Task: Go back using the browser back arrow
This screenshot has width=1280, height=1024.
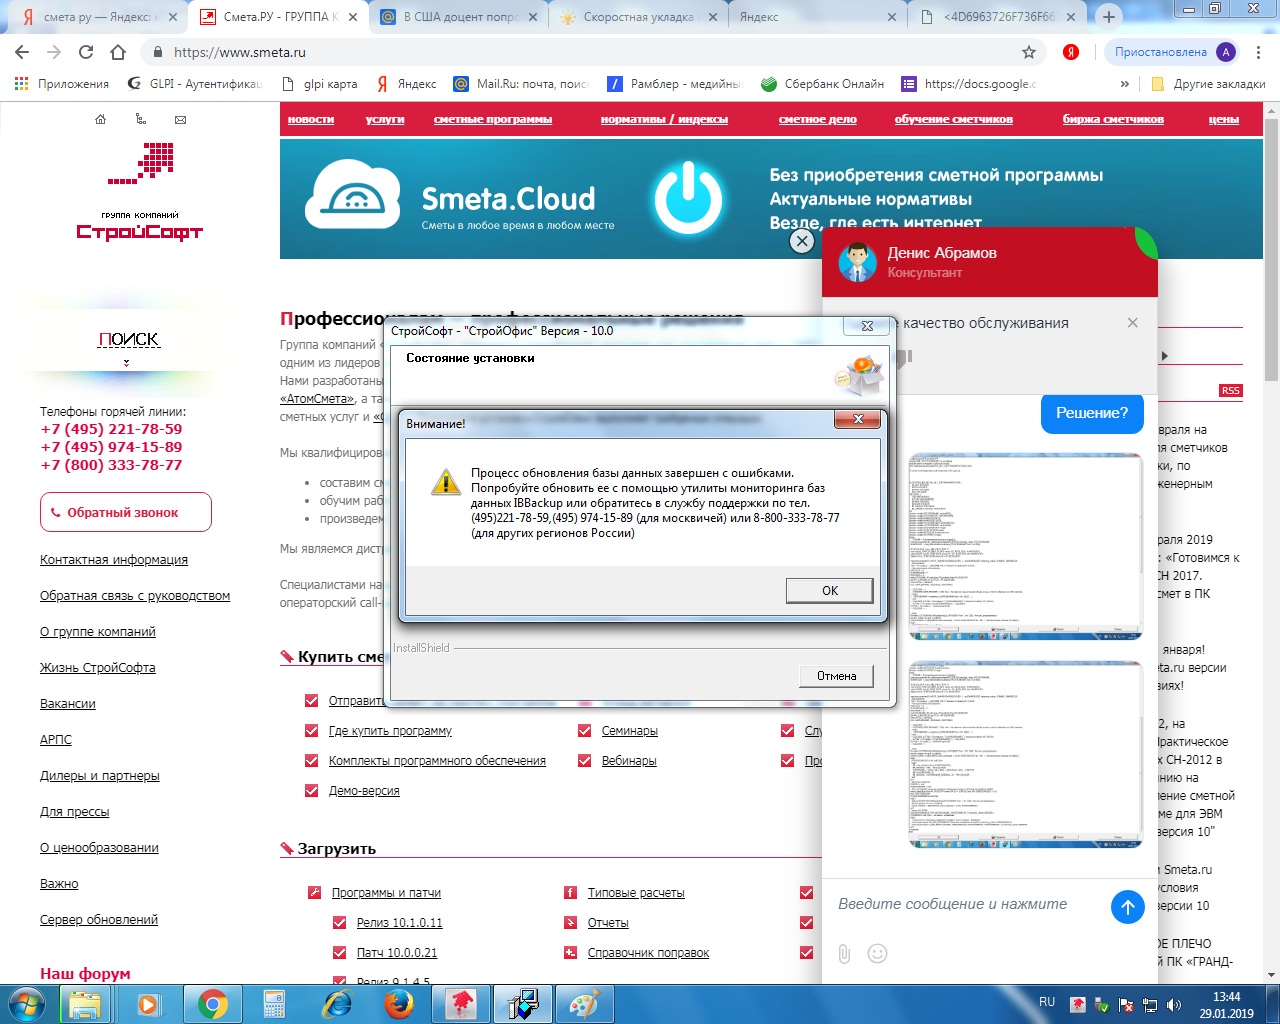Action: point(22,52)
